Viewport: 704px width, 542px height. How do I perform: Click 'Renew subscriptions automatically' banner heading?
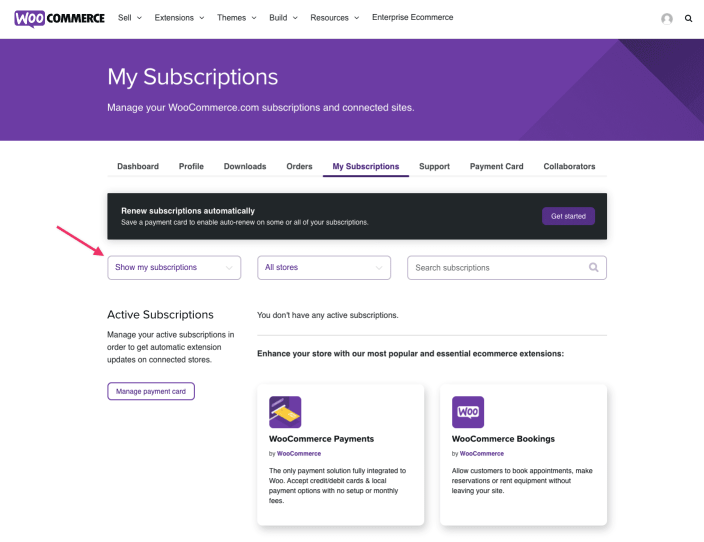tap(188, 211)
